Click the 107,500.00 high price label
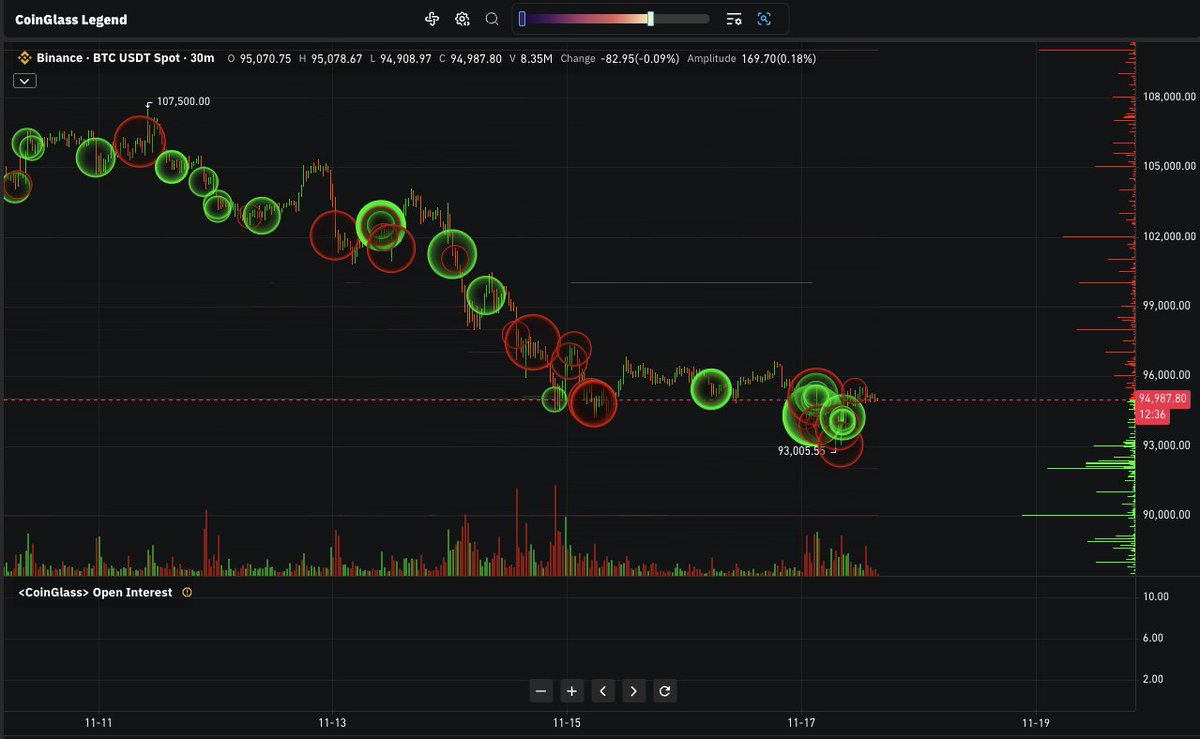 point(183,102)
